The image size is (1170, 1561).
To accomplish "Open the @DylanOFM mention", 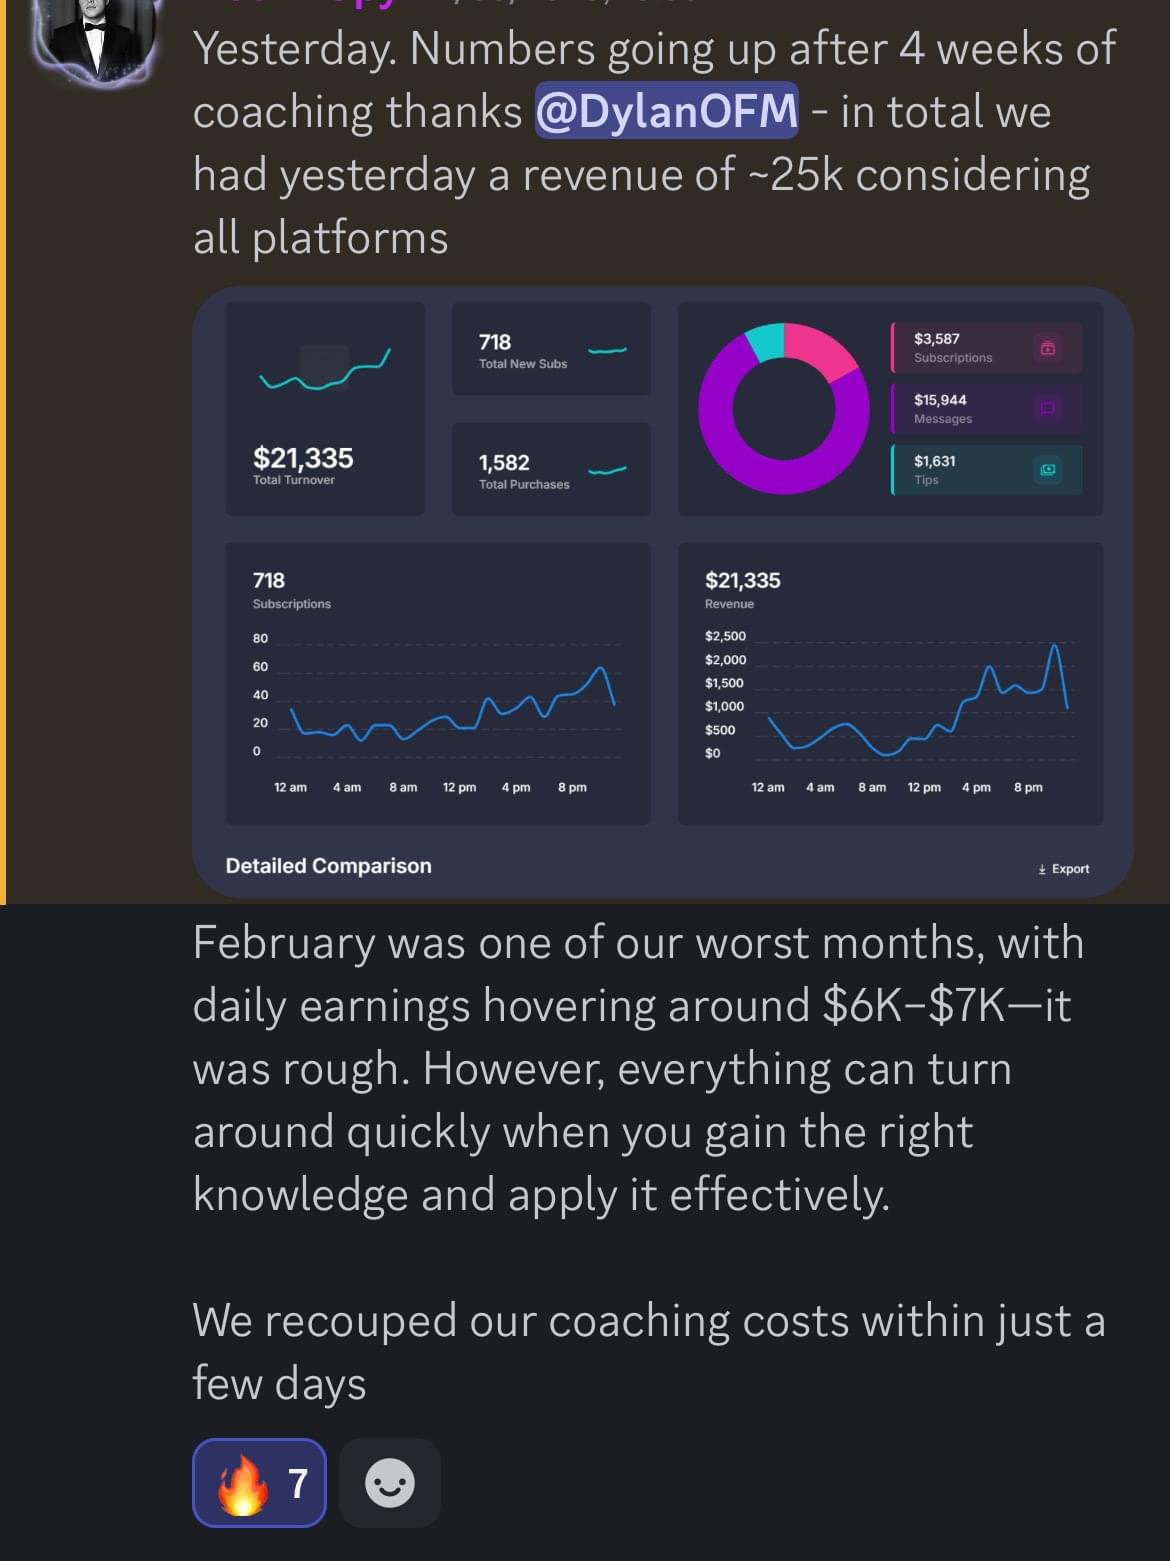I will point(666,110).
